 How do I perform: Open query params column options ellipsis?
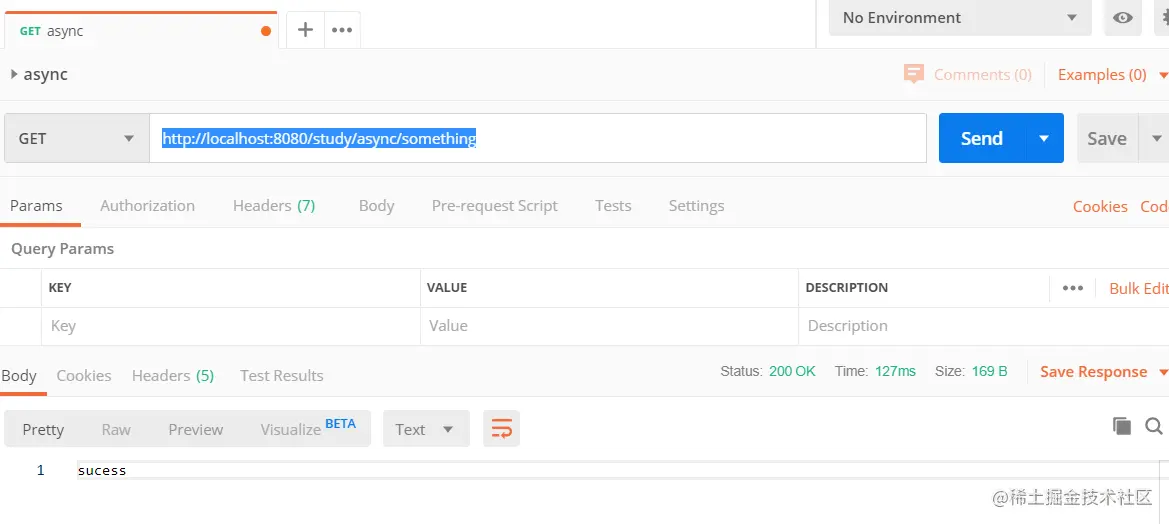tap(1073, 288)
